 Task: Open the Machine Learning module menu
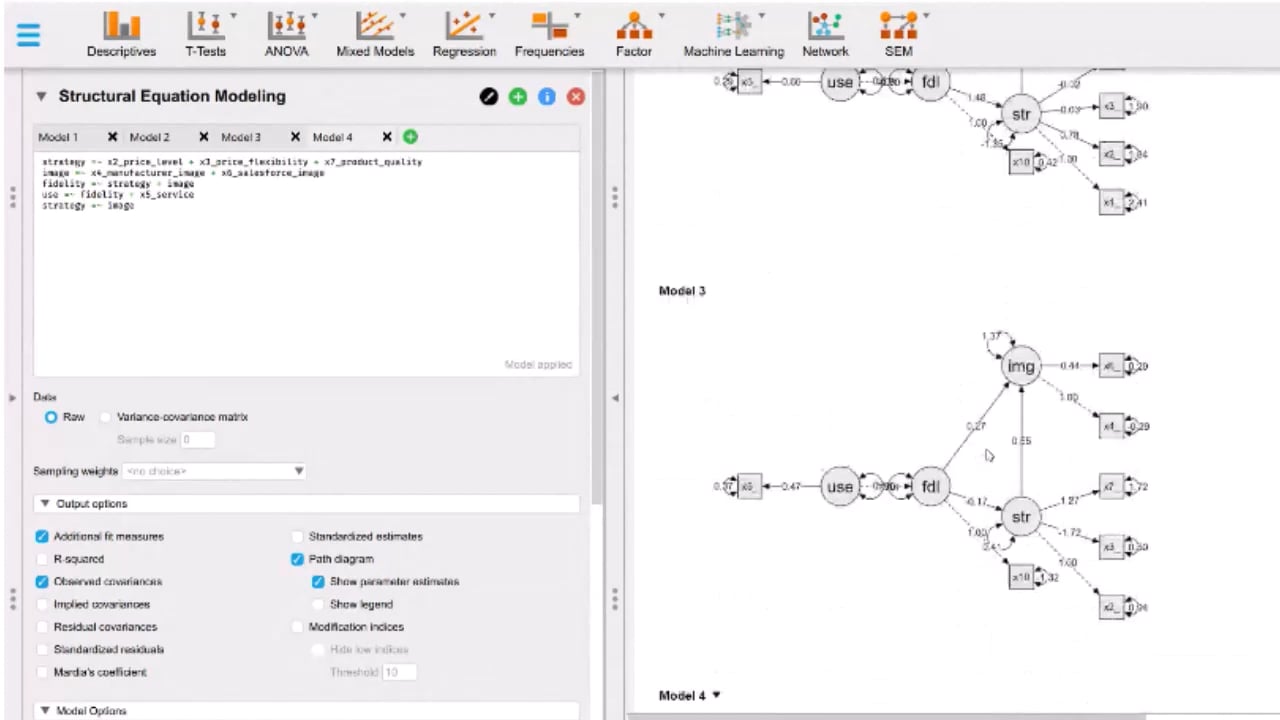(733, 34)
